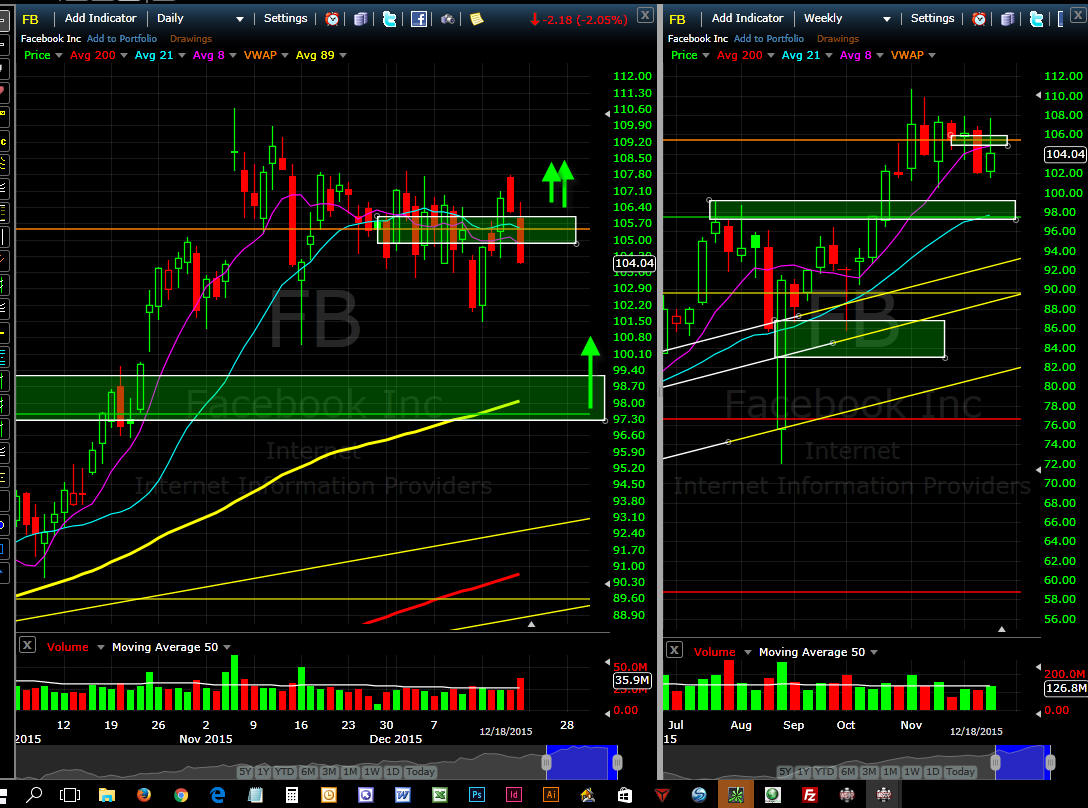Image resolution: width=1088 pixels, height=808 pixels.
Task: Select the 5Y range in Daily chart
Action: (245, 772)
